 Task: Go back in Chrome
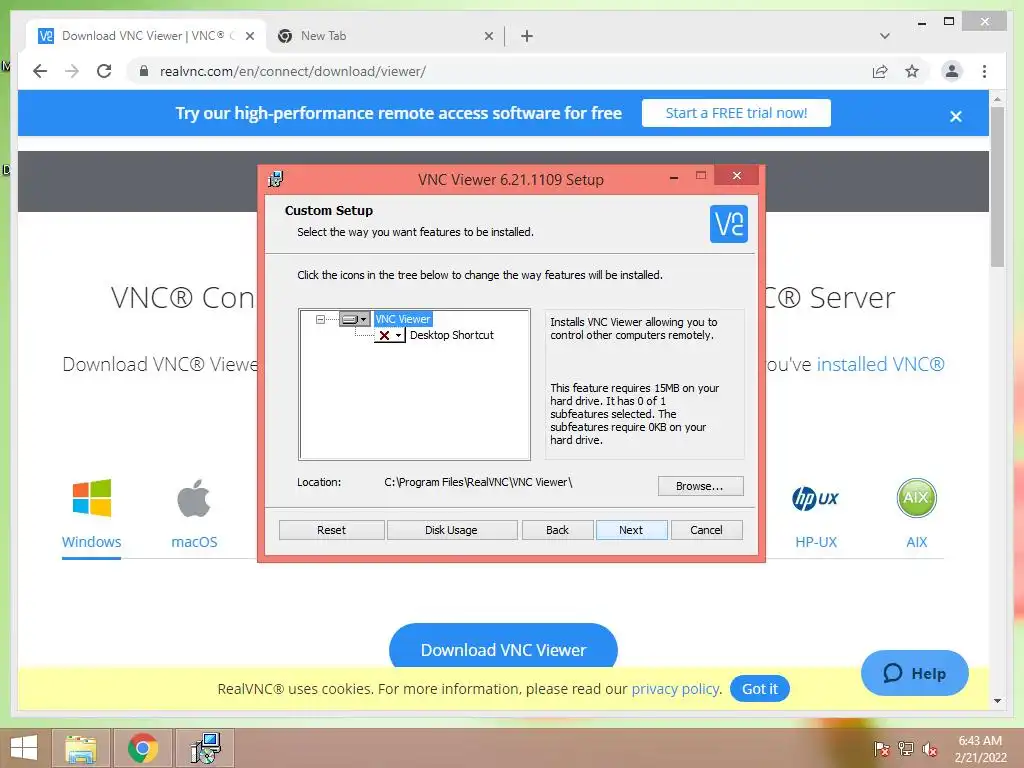pos(40,71)
